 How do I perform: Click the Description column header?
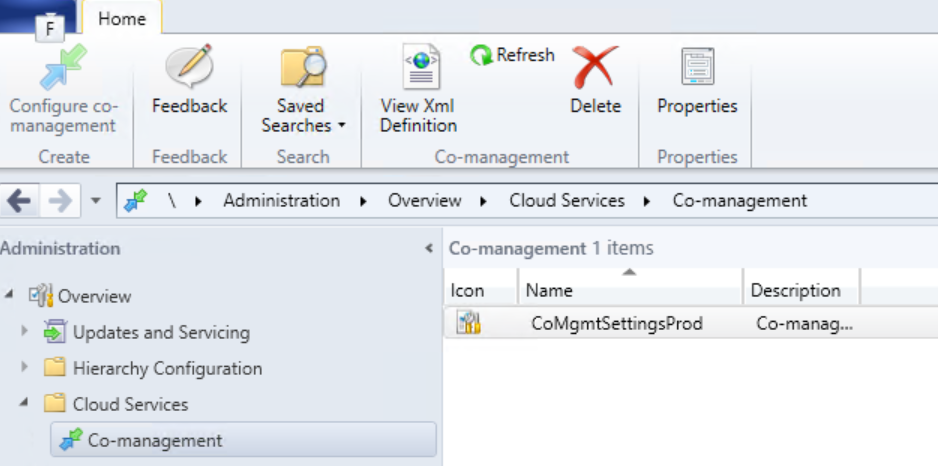click(x=796, y=291)
